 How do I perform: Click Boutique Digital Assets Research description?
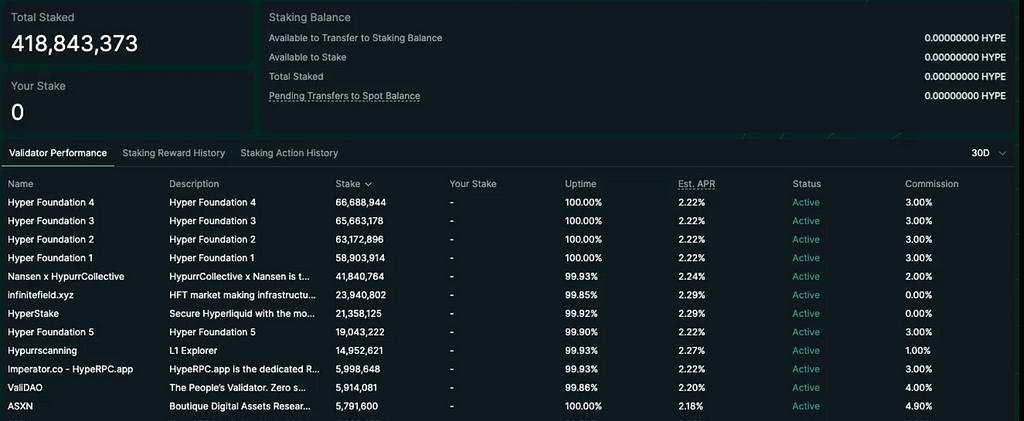[240, 406]
